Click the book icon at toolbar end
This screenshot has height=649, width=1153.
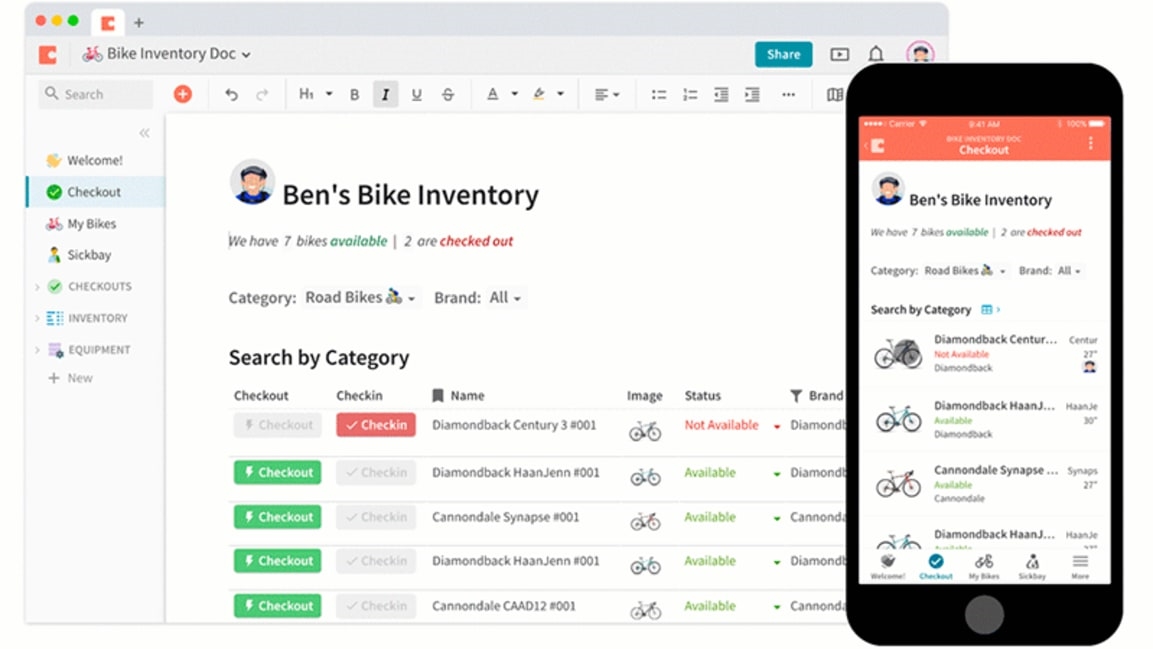[835, 95]
